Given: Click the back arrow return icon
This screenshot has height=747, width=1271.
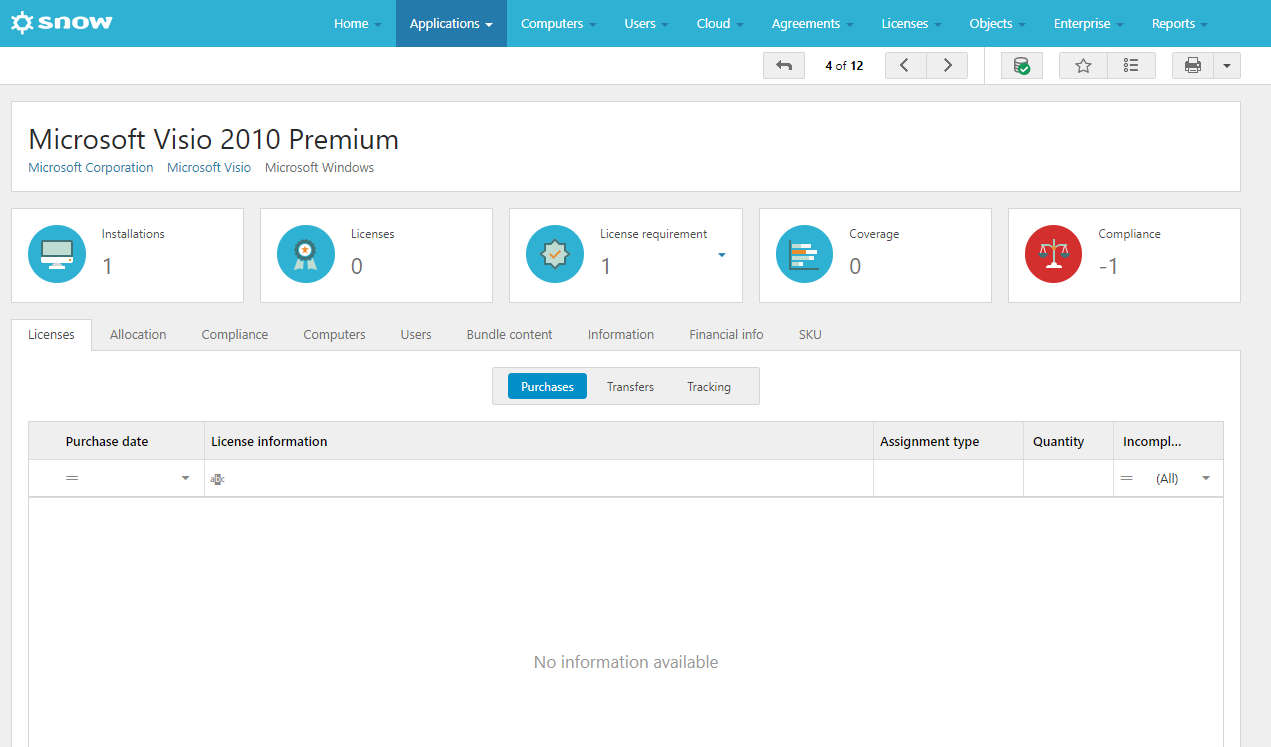Looking at the screenshot, I should (x=784, y=66).
